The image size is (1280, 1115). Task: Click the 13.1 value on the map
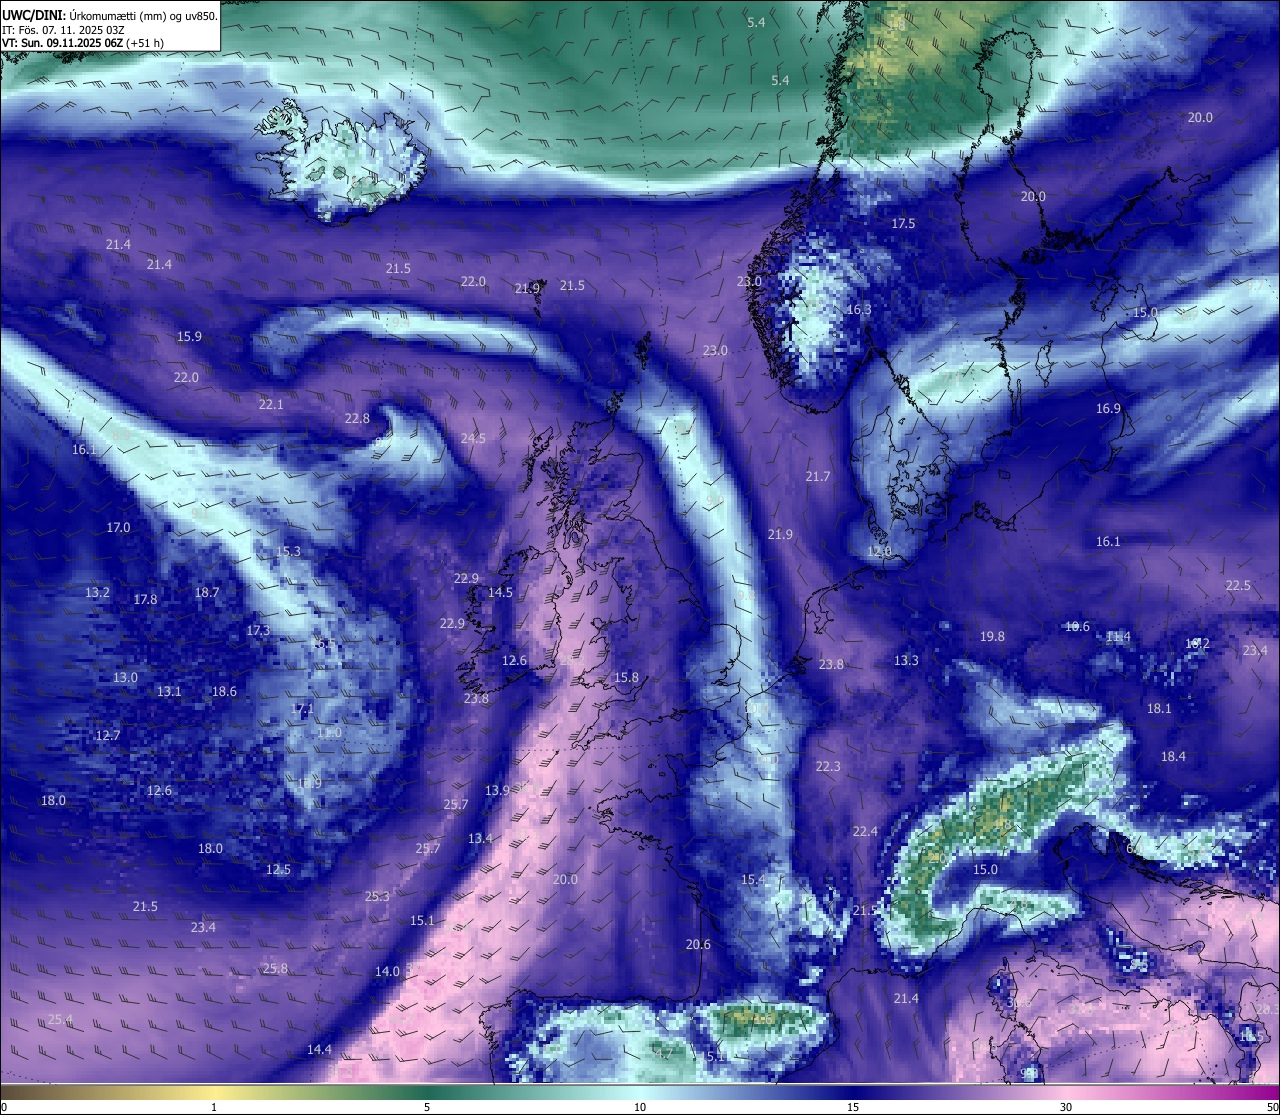pyautogui.click(x=169, y=692)
